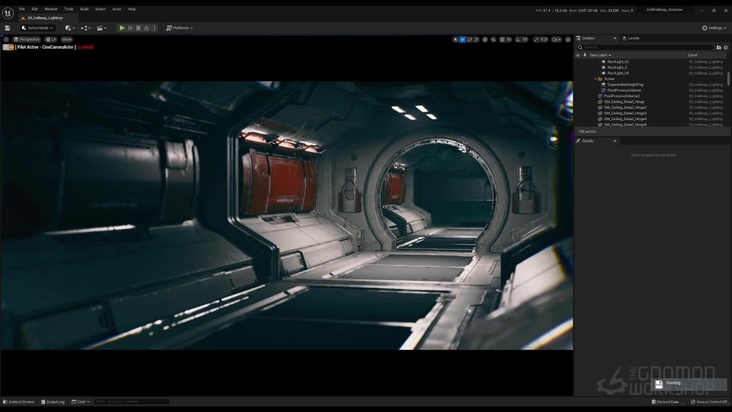The height and width of the screenshot is (412, 732).
Task: Open the Platforms dropdown
Action: [x=179, y=28]
